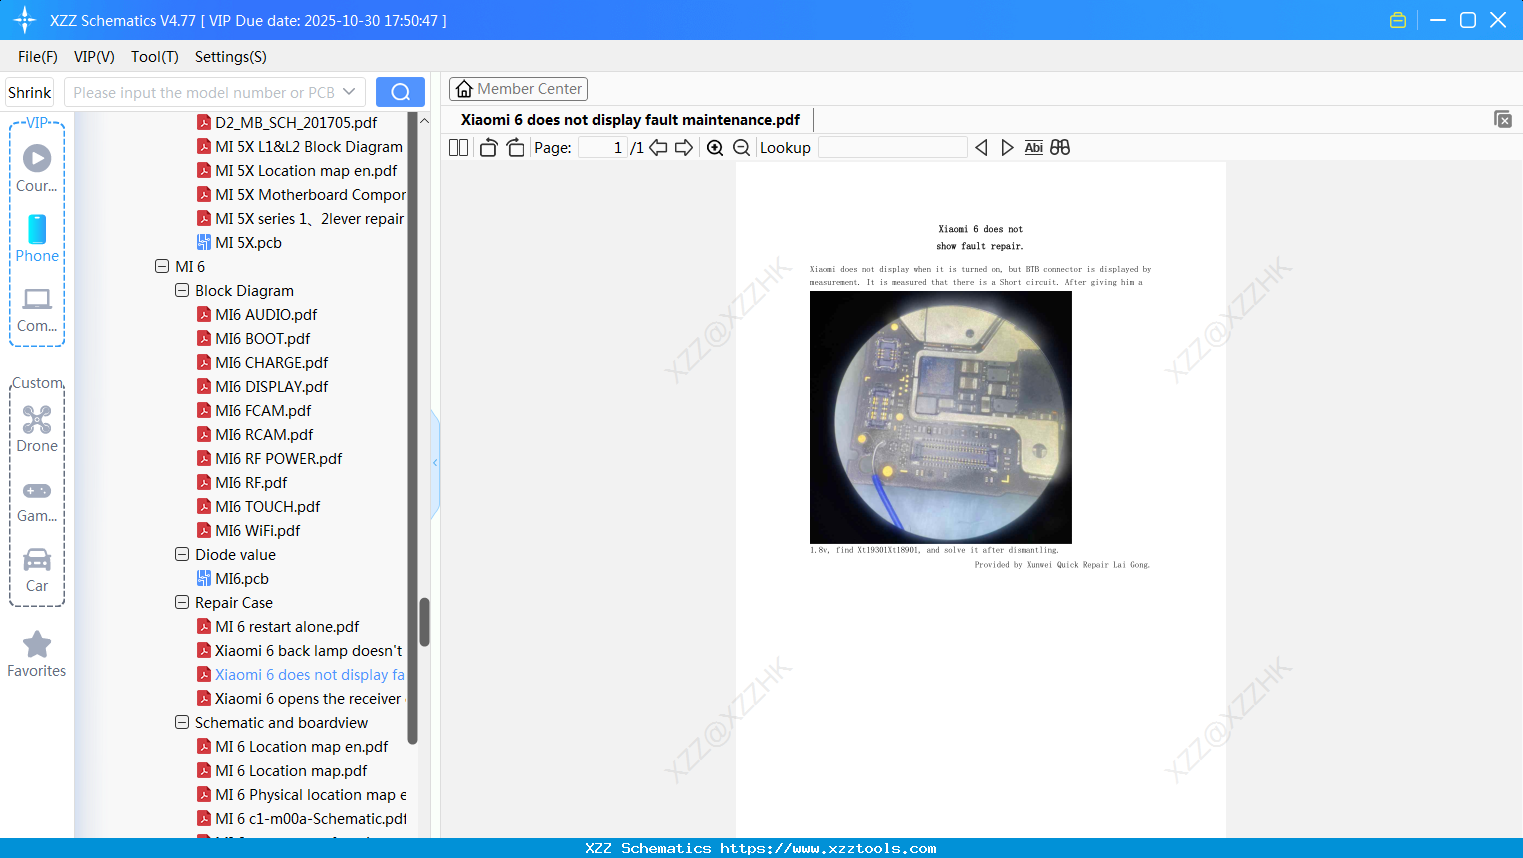Collapse the Diode value folder
1523x858 pixels.
point(182,555)
